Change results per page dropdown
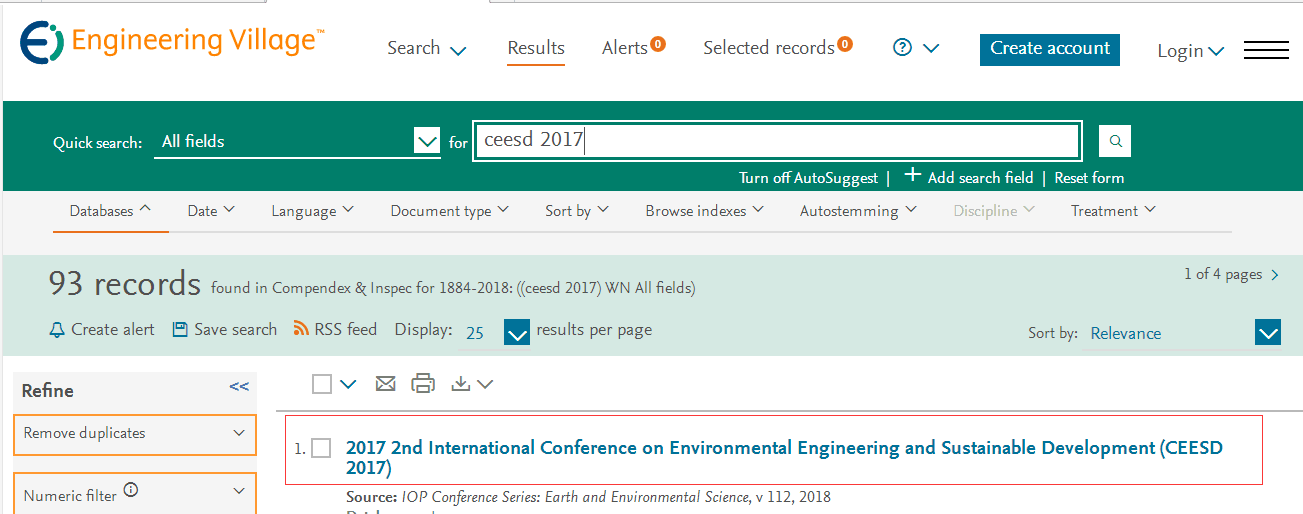Viewport: 1303px width, 514px height. 516,332
